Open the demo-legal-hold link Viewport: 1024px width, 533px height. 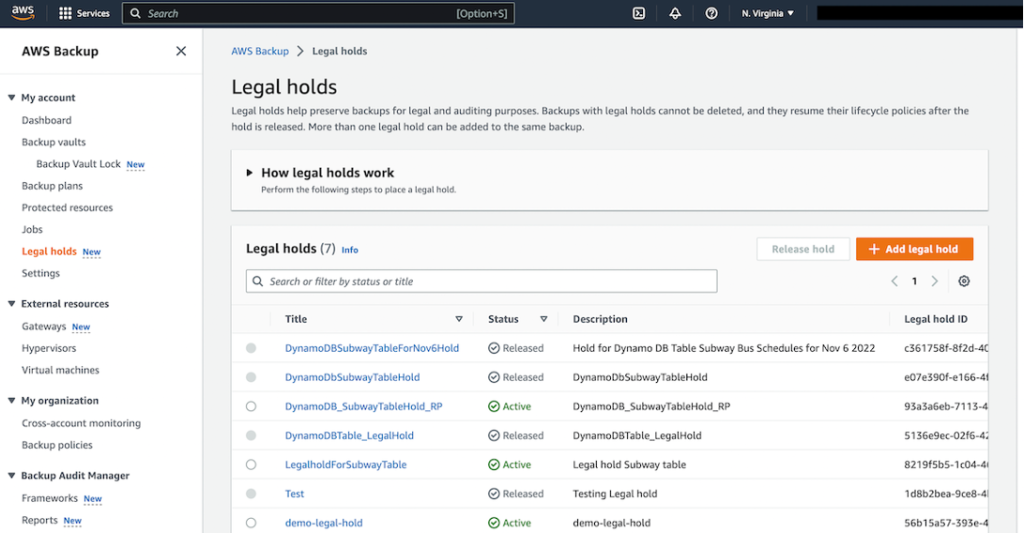[x=324, y=523]
